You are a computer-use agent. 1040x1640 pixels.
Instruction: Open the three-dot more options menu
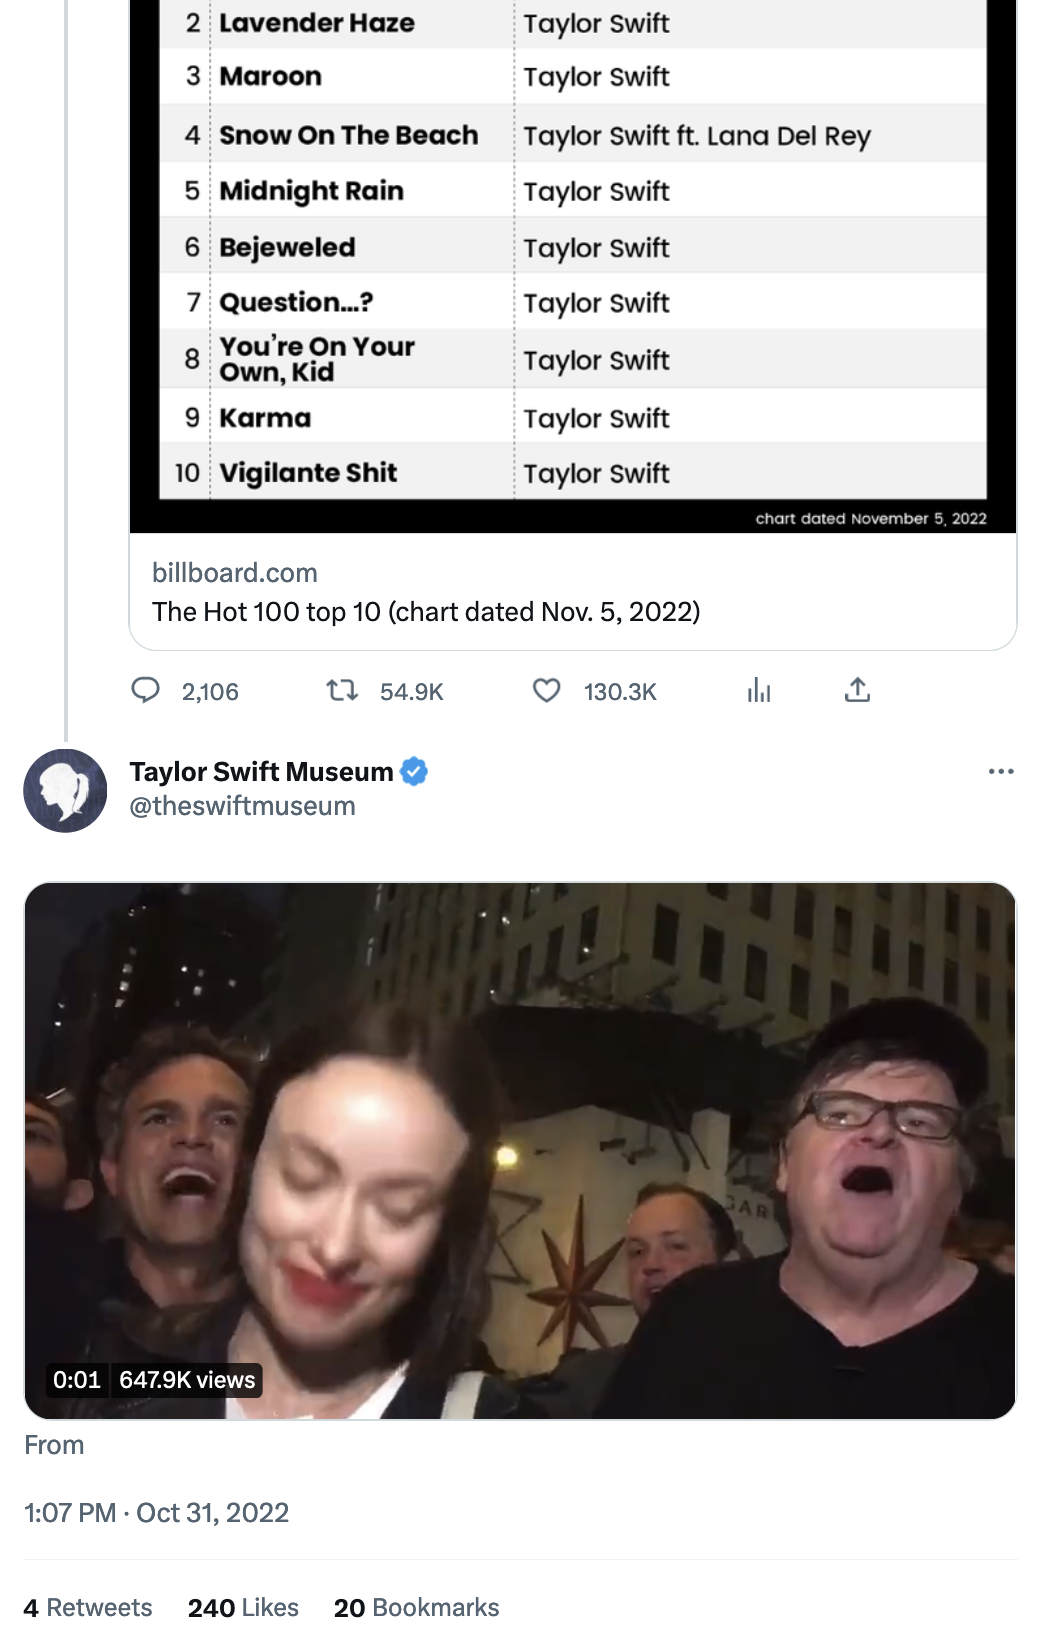click(1000, 771)
